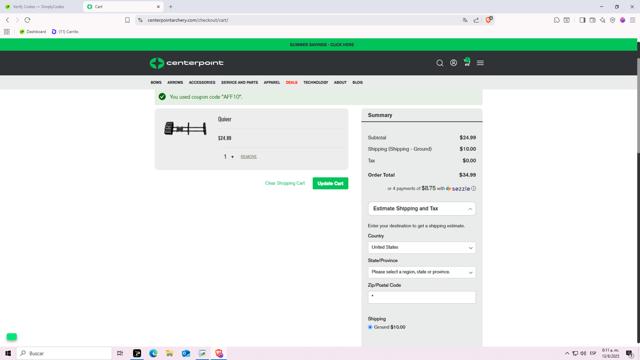Image resolution: width=640 pixels, height=360 pixels.
Task: Reload the page with the refresh icon
Action: coord(27,20)
